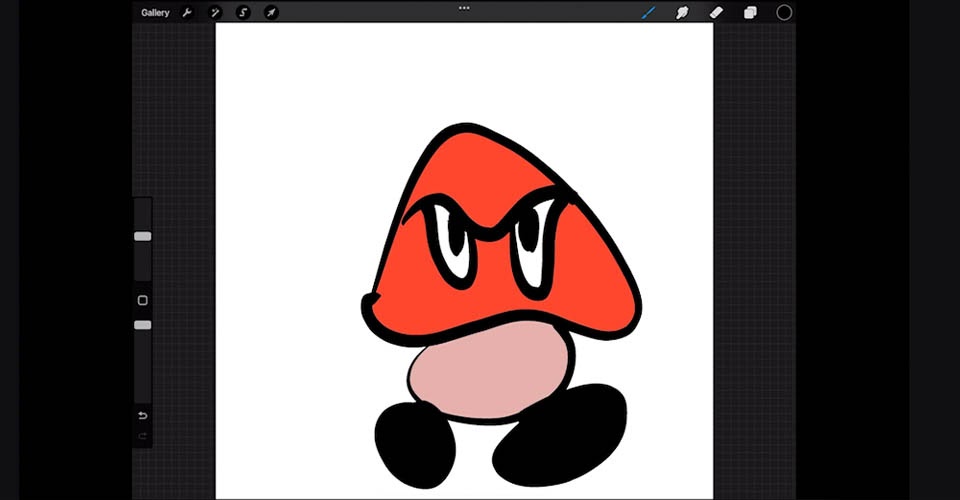Click the brush opacity slider handle

point(143,325)
